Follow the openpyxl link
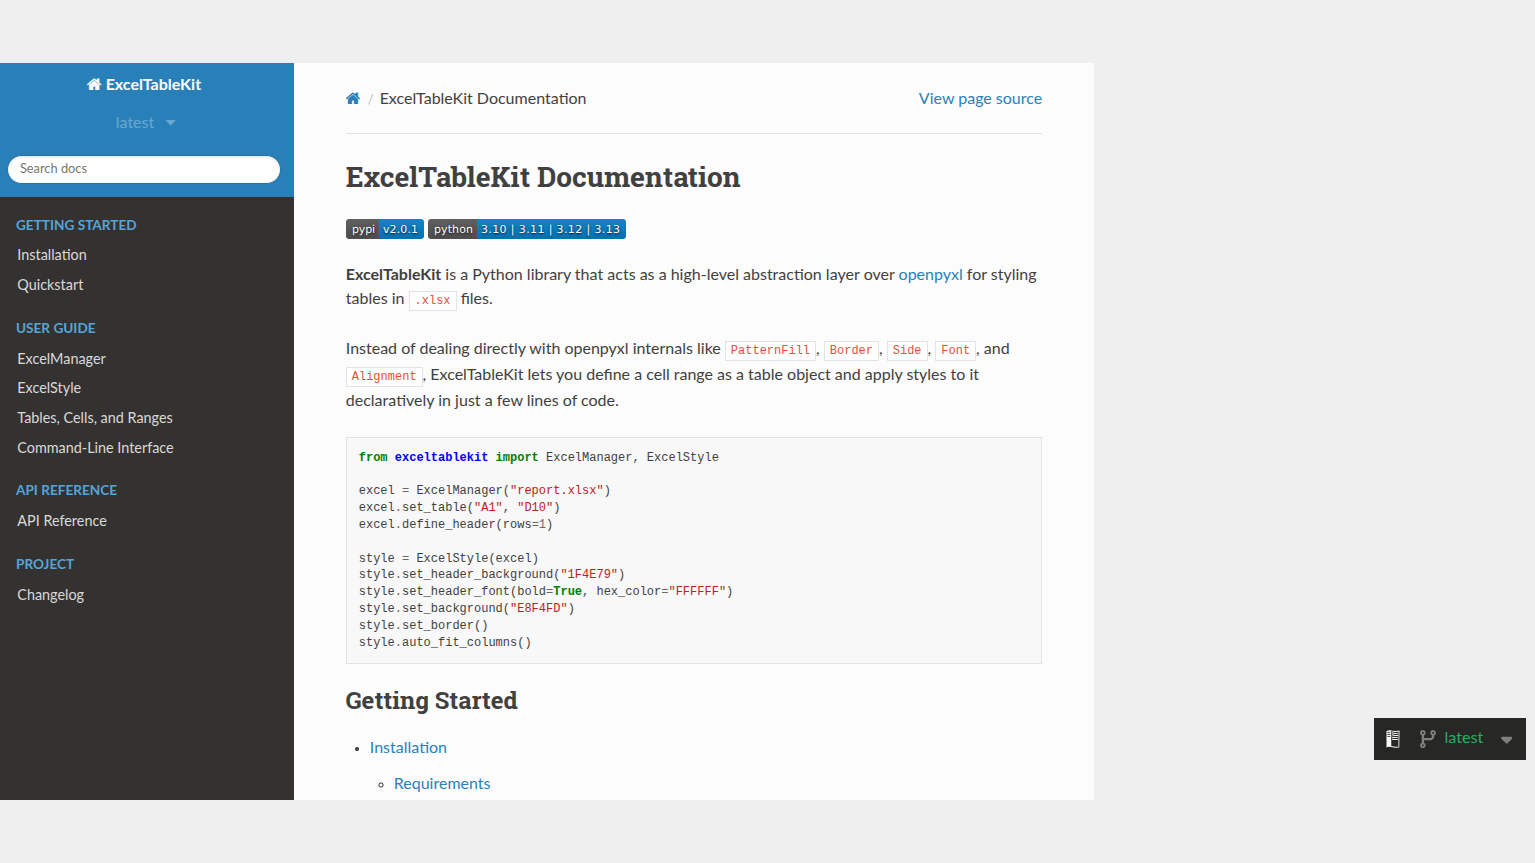This screenshot has width=1535, height=863. click(930, 275)
